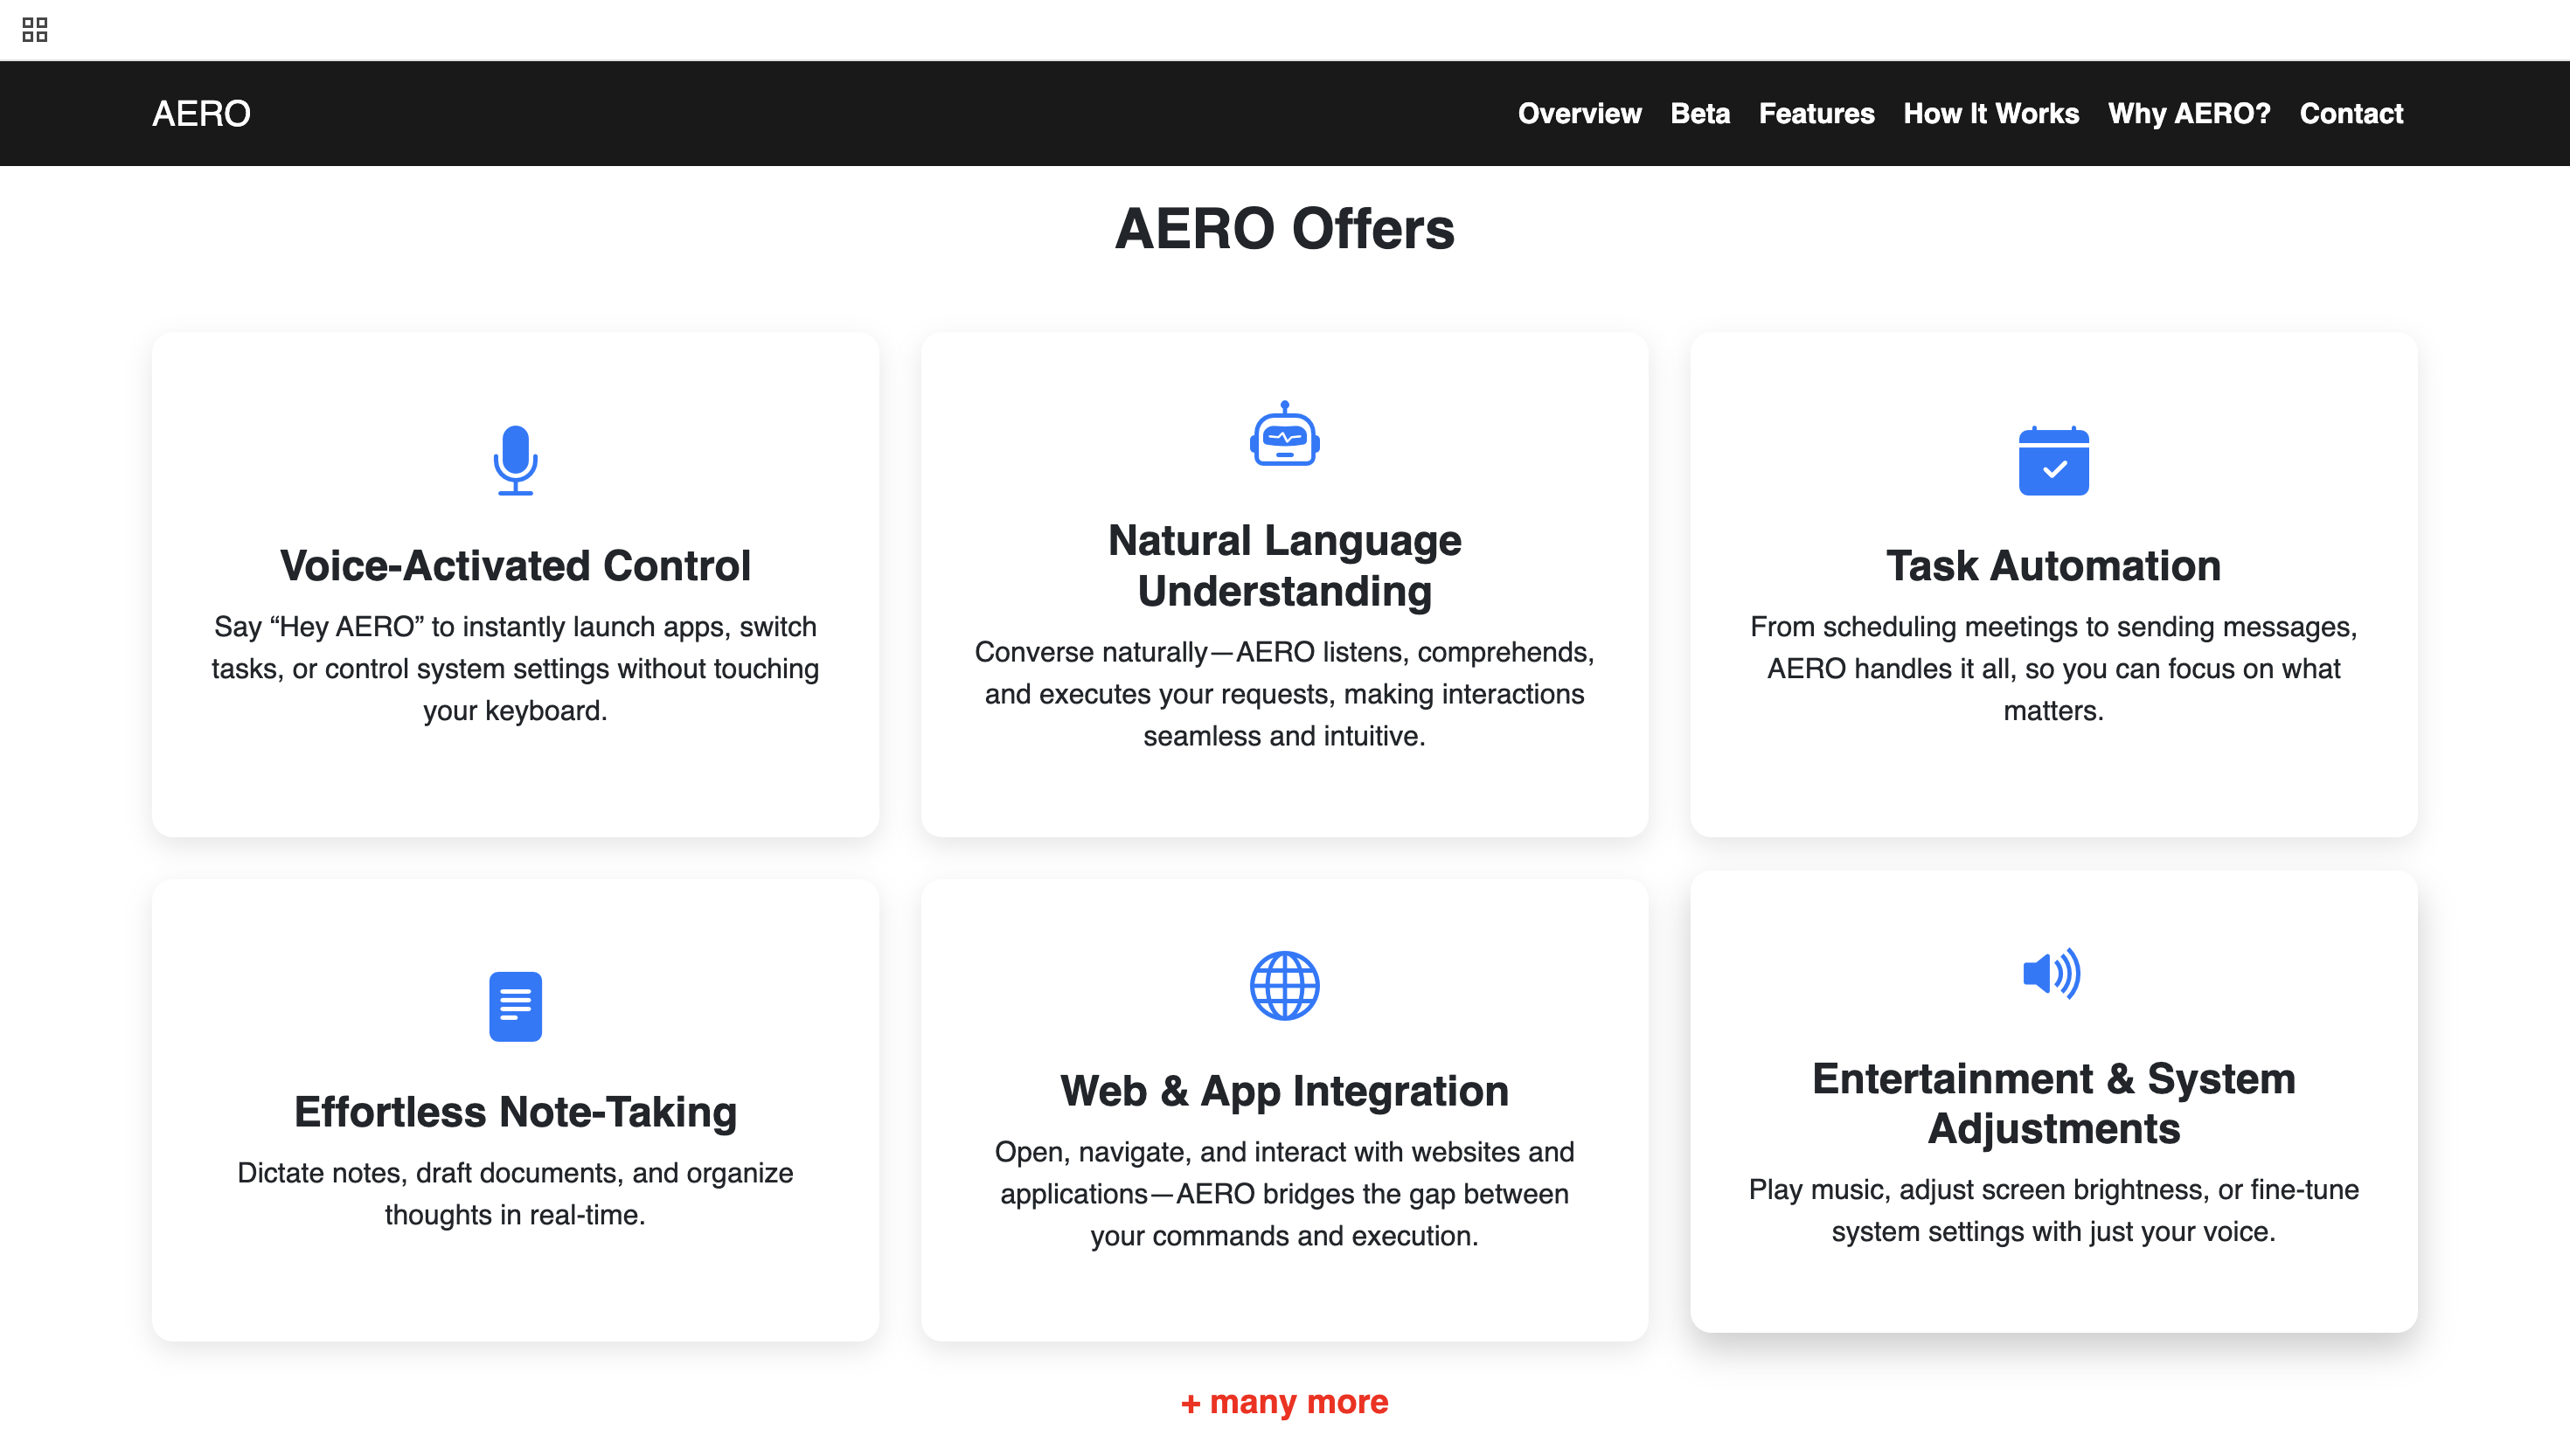Viewport: 2570px width, 1456px height.
Task: Click the AERO Offers page heading
Action: 1284,229
